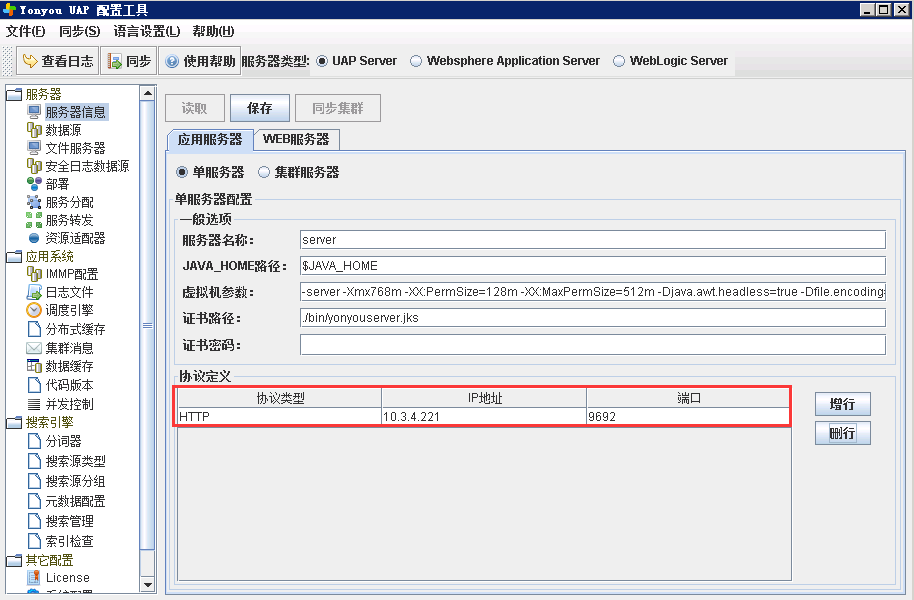Open the 服务转发 node icon

click(34, 220)
